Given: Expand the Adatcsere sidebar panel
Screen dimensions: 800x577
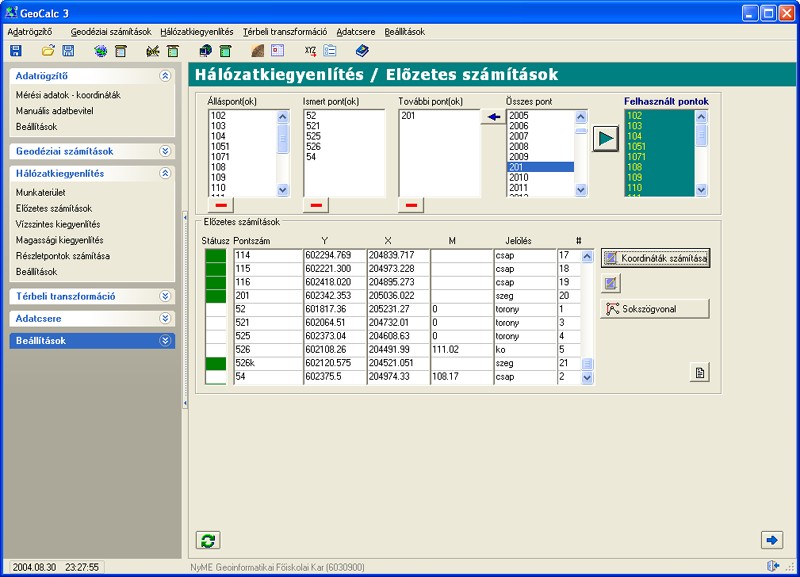Looking at the screenshot, I should pyautogui.click(x=165, y=318).
